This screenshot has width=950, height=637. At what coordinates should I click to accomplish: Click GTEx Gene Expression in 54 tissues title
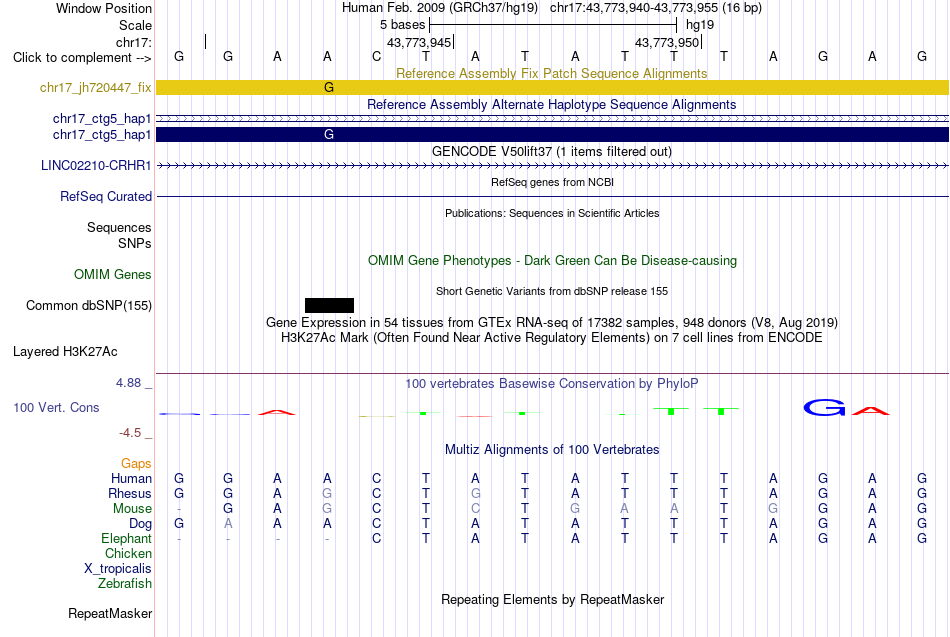click(x=552, y=322)
